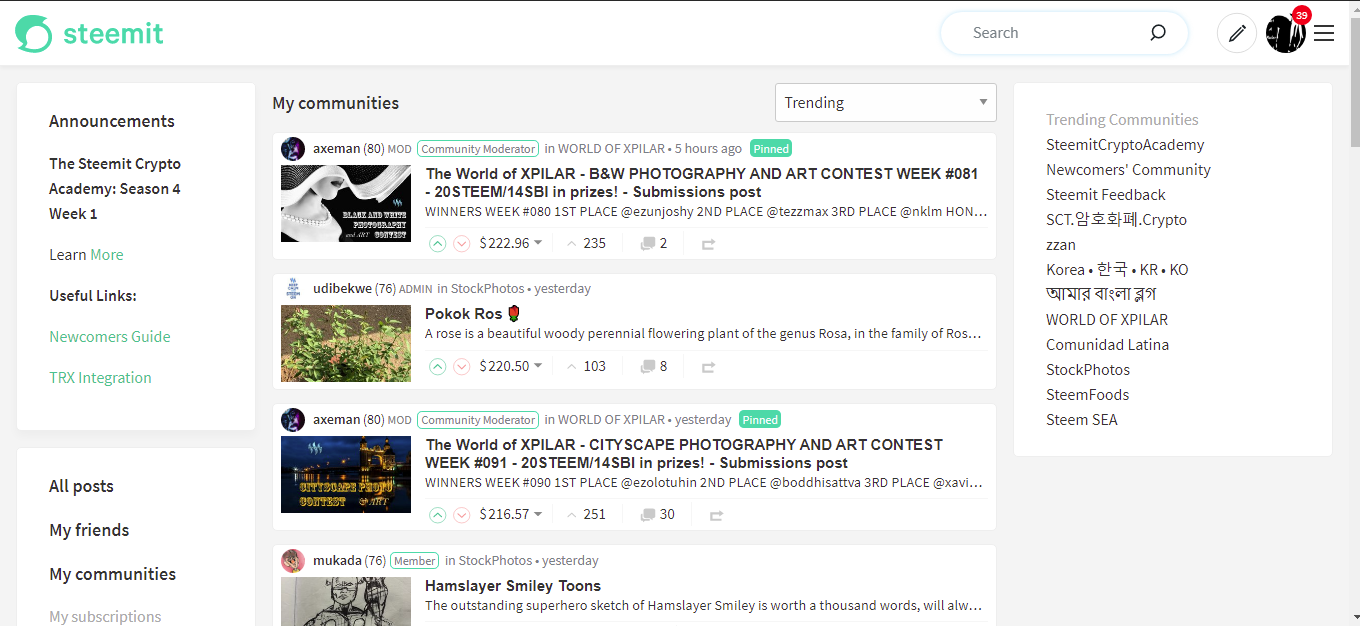Resteem the Cityscape Photography contest post
The height and width of the screenshot is (626, 1360).
pos(716,515)
